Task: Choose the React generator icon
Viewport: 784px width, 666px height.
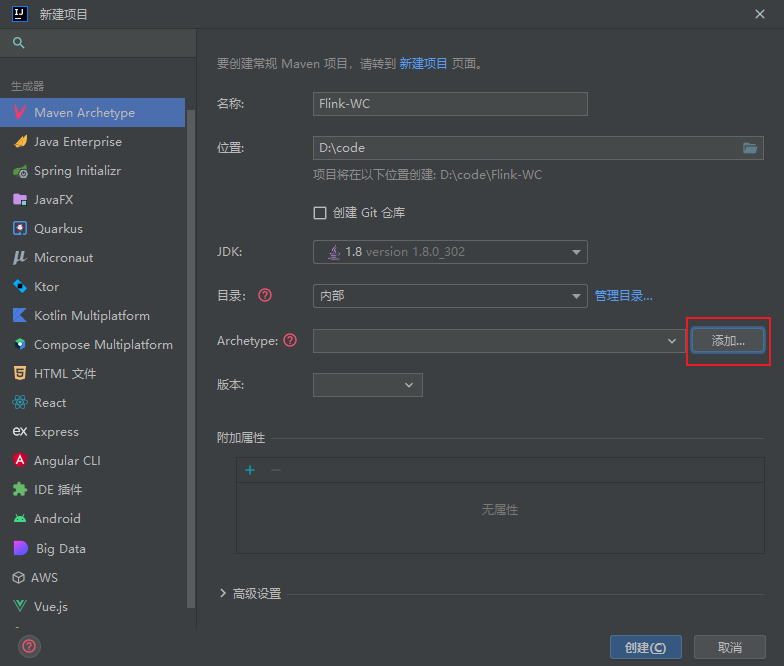Action: click(19, 403)
